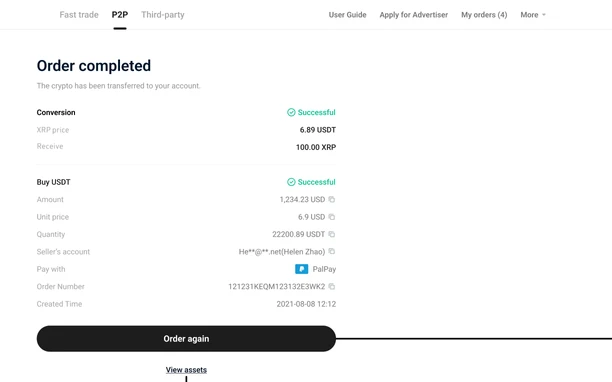Open the User Guide
Image resolution: width=612 pixels, height=382 pixels.
click(x=347, y=15)
